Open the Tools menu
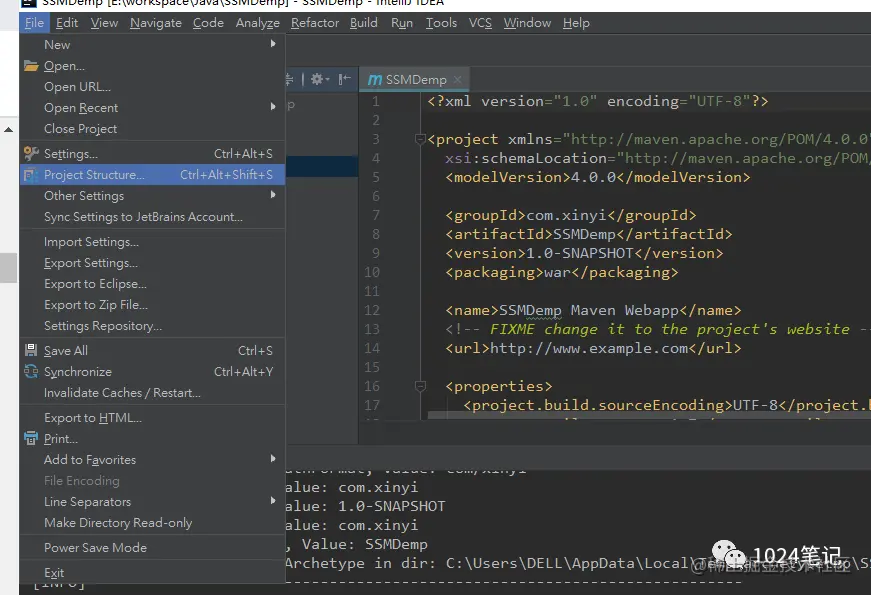 point(441,23)
